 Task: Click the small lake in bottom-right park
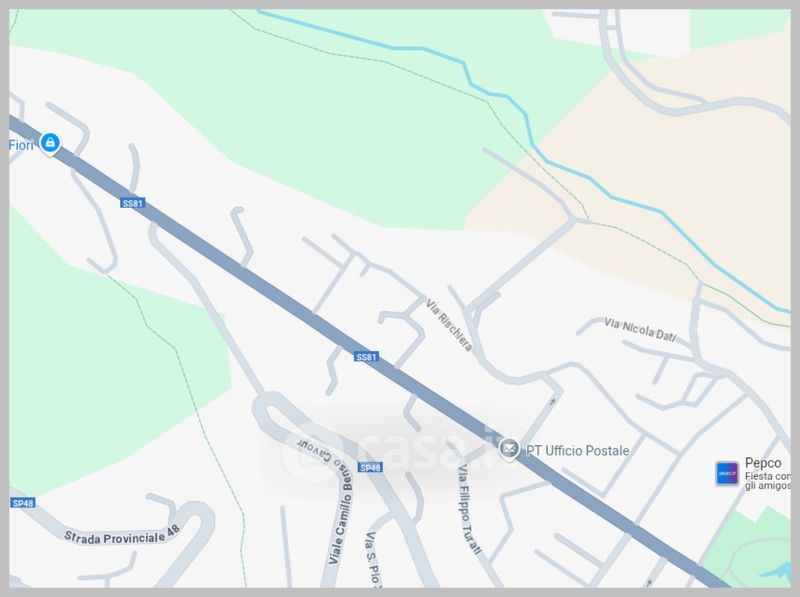pos(776,570)
